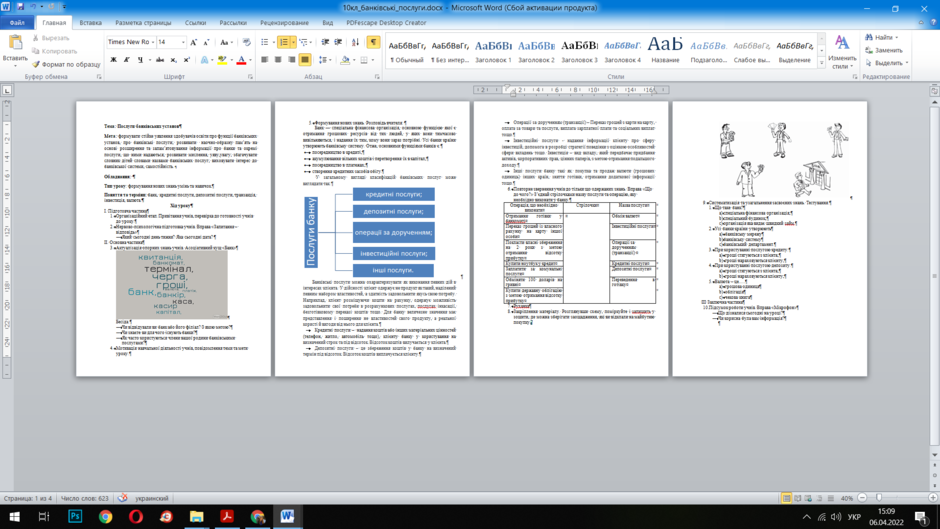Select the Format Painter tool
Viewport: 940px width, 529px height.
point(66,64)
